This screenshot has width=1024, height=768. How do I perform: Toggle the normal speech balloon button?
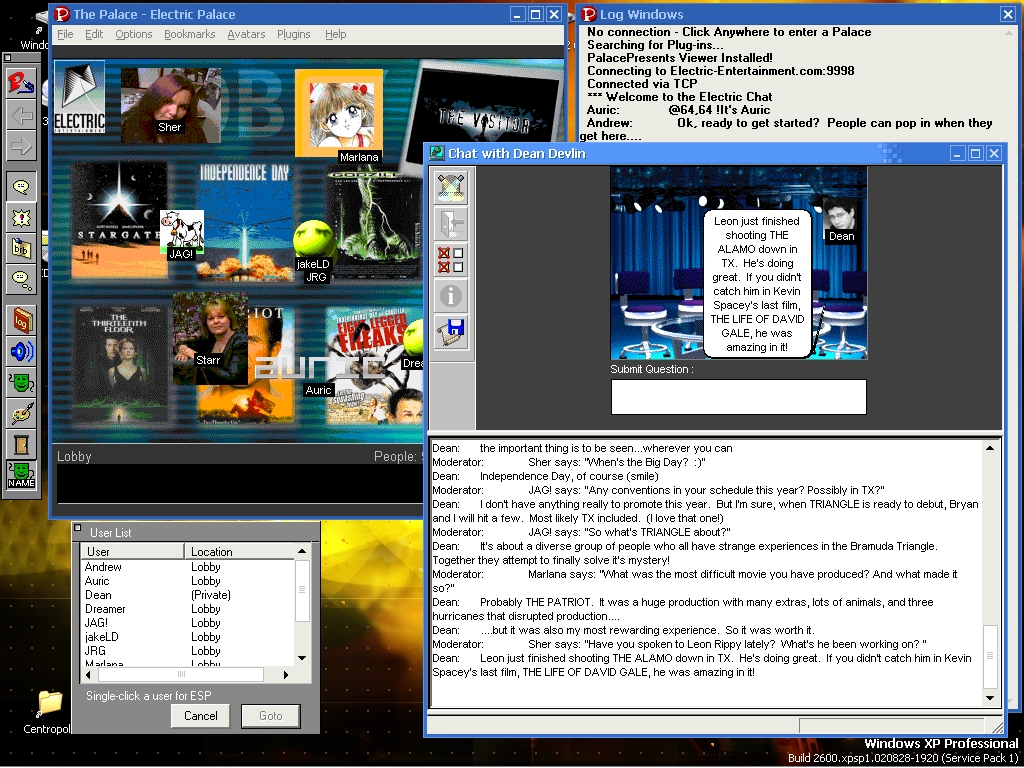pyautogui.click(x=22, y=186)
